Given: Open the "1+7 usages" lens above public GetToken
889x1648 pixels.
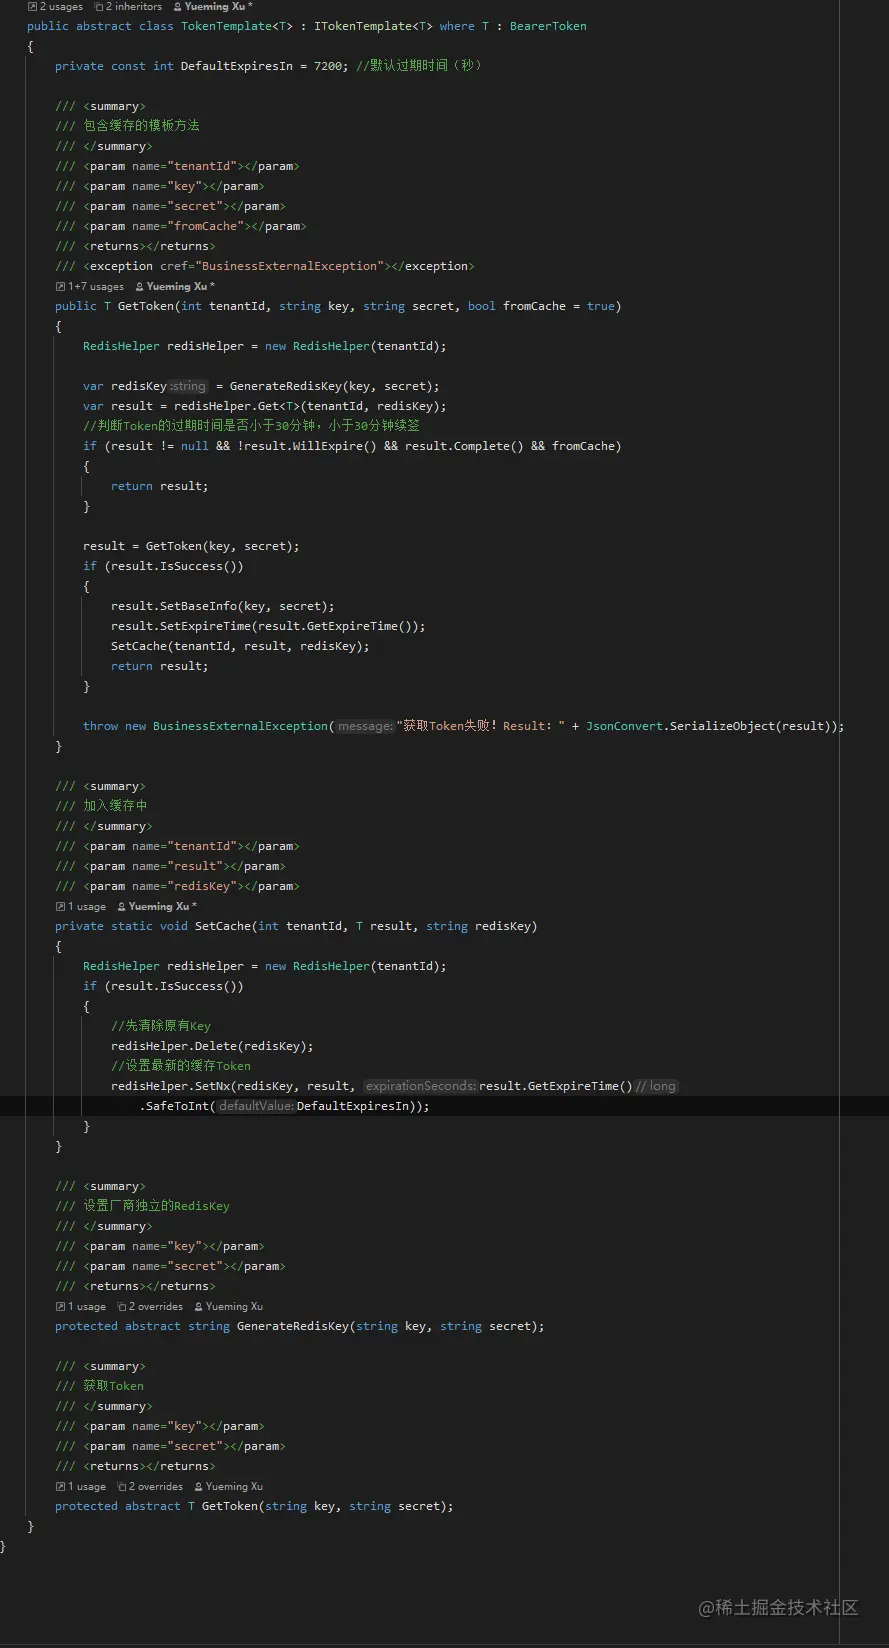Looking at the screenshot, I should coord(90,286).
